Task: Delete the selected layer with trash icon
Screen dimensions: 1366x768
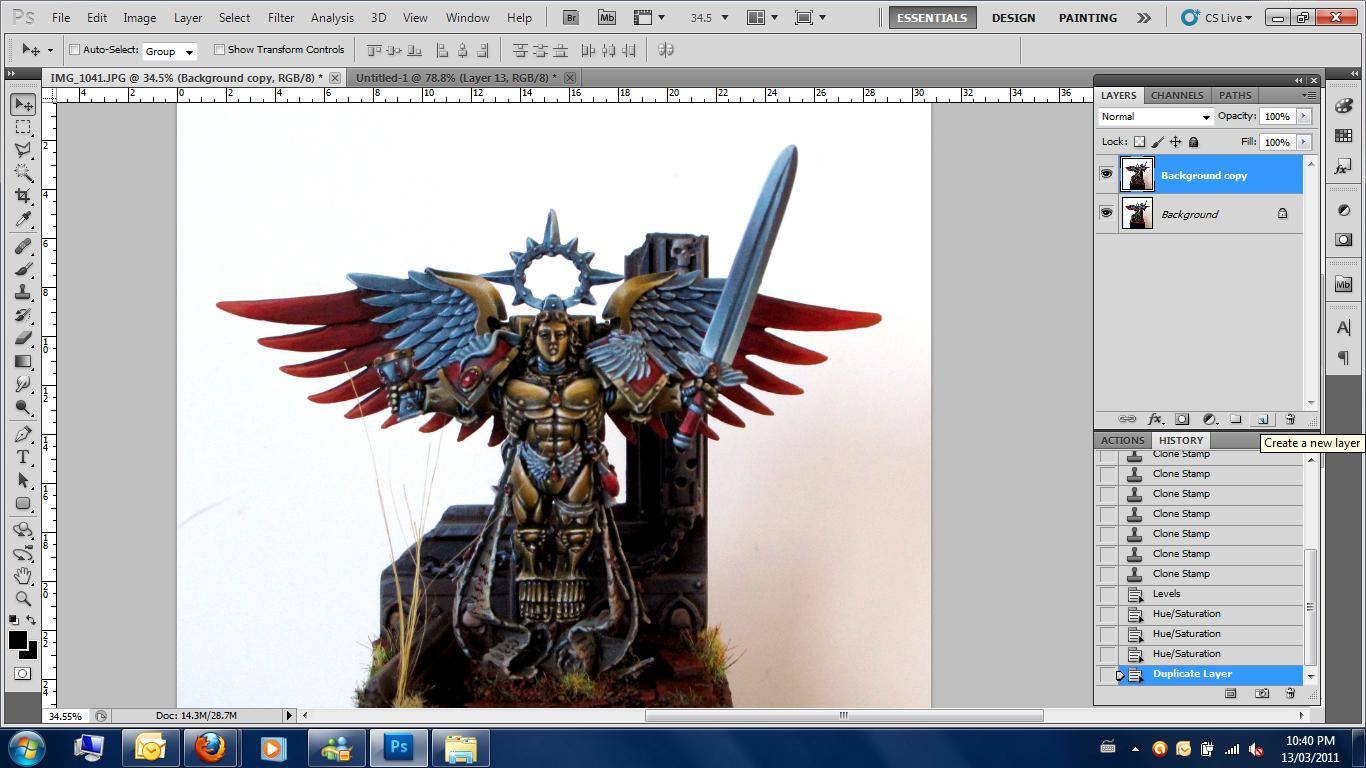Action: coord(1290,420)
